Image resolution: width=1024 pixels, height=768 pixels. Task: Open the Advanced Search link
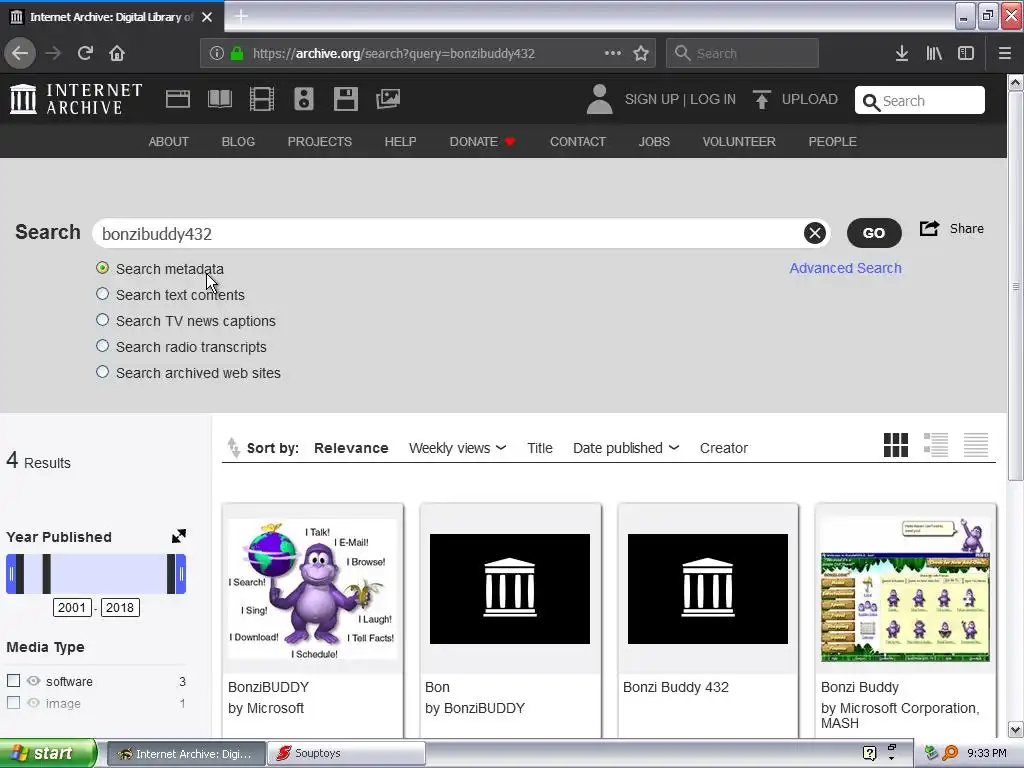pyautogui.click(x=845, y=268)
